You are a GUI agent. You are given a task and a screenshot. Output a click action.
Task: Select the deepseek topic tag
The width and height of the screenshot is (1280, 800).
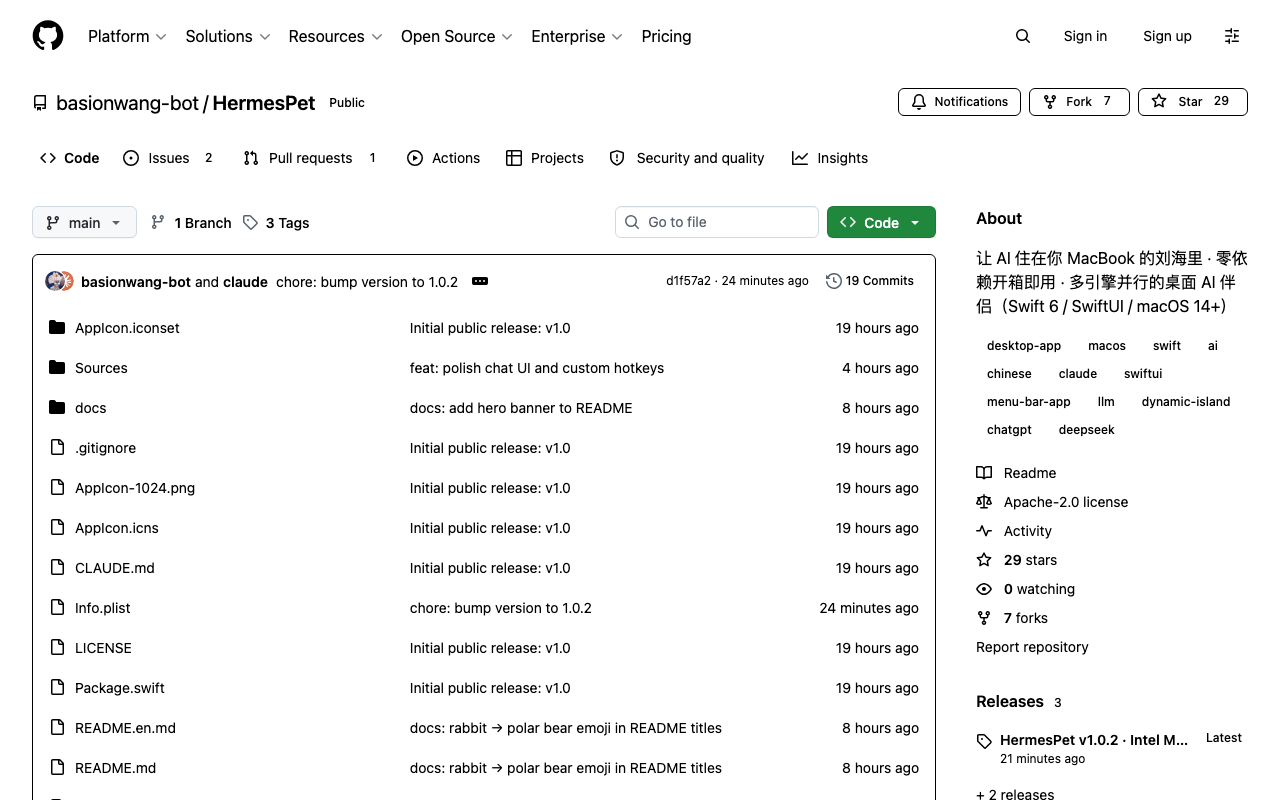pos(1087,430)
